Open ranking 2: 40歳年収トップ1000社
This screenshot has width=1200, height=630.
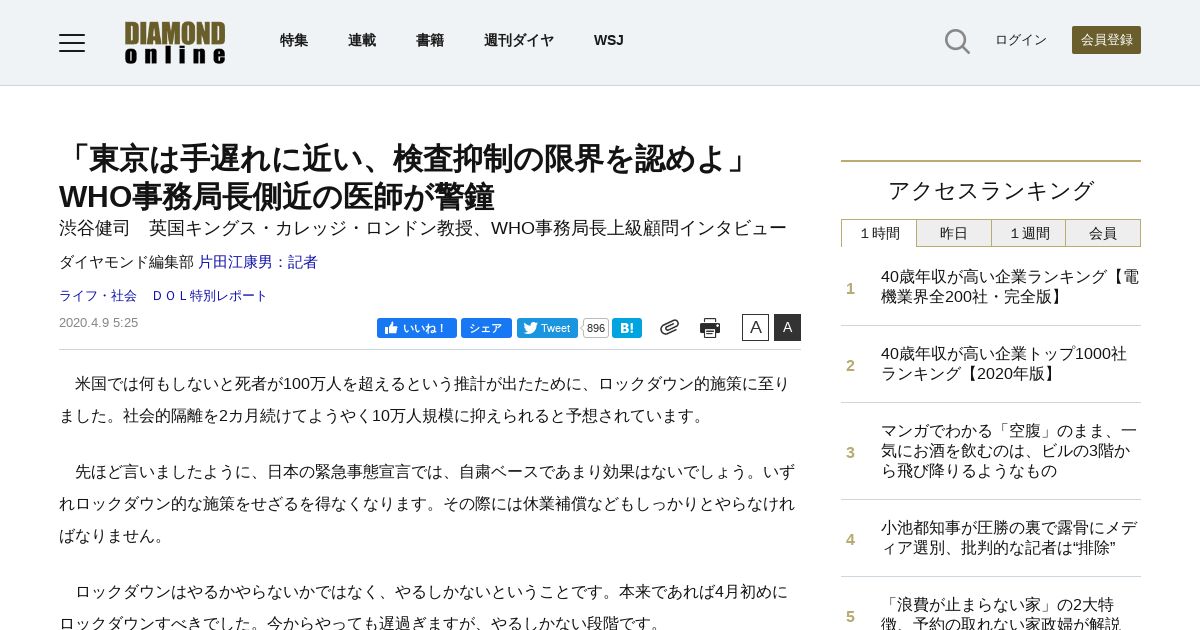tap(1004, 364)
